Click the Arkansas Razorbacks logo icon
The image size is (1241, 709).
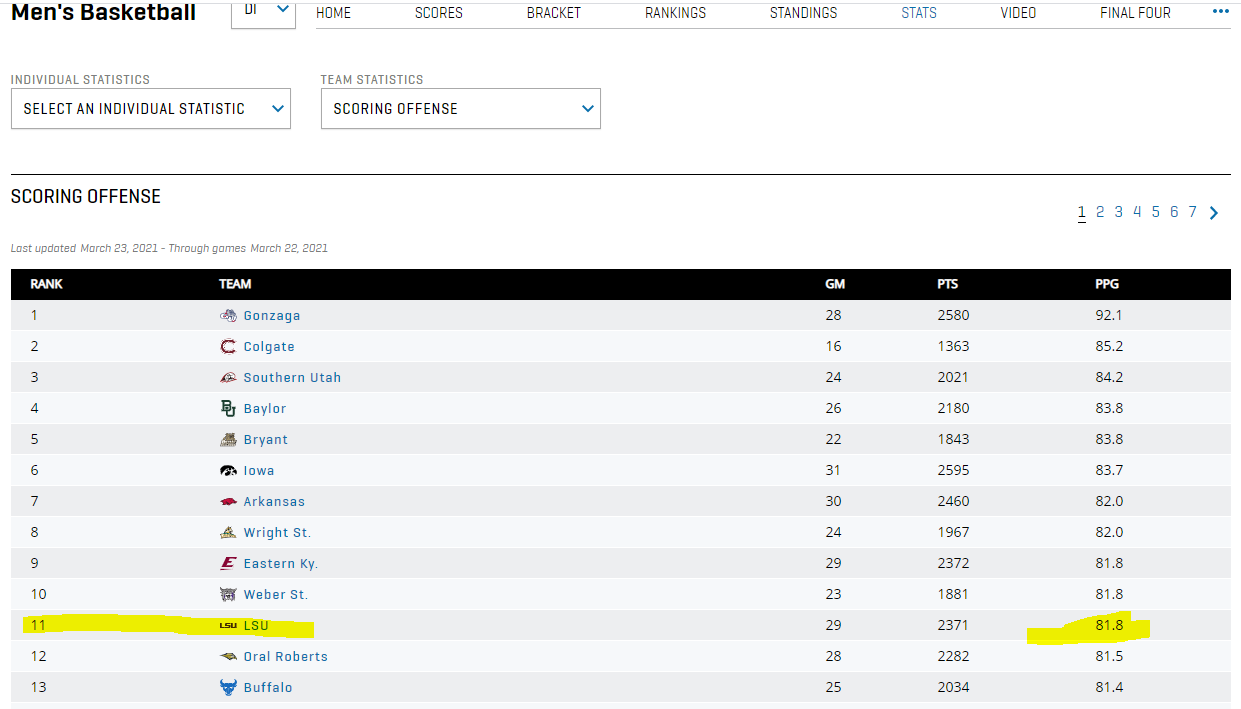228,501
